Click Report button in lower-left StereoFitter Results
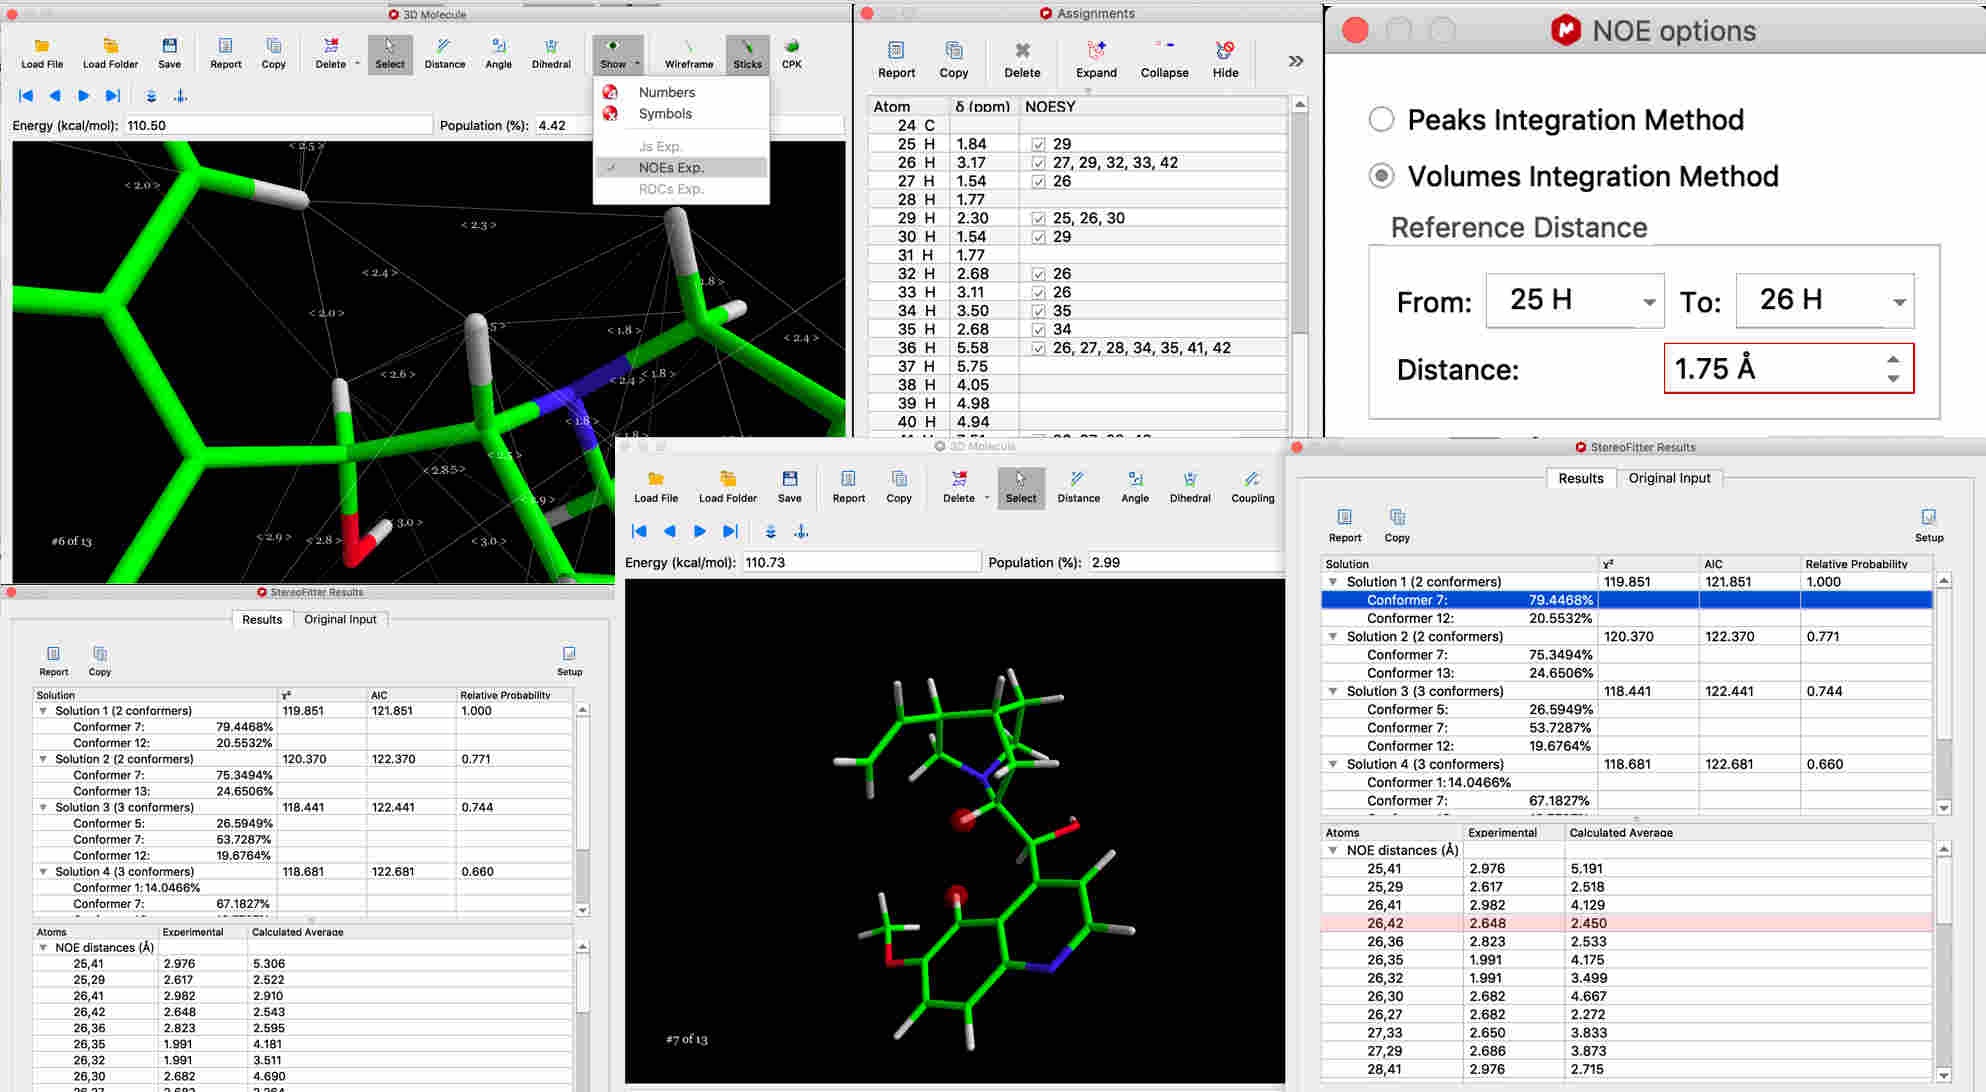 [53, 660]
